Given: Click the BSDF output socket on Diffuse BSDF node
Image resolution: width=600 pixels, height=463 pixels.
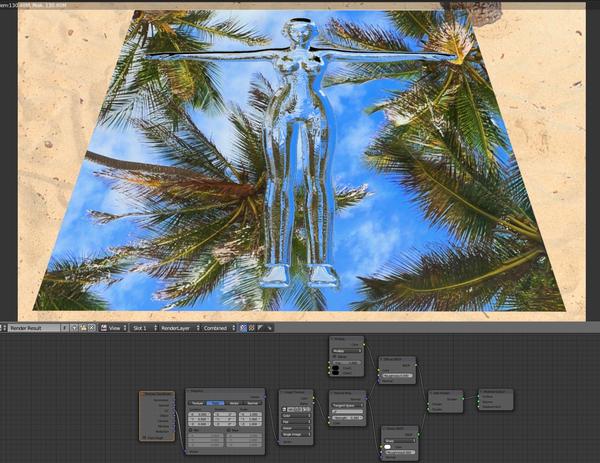Looking at the screenshot, I should coord(416,365).
